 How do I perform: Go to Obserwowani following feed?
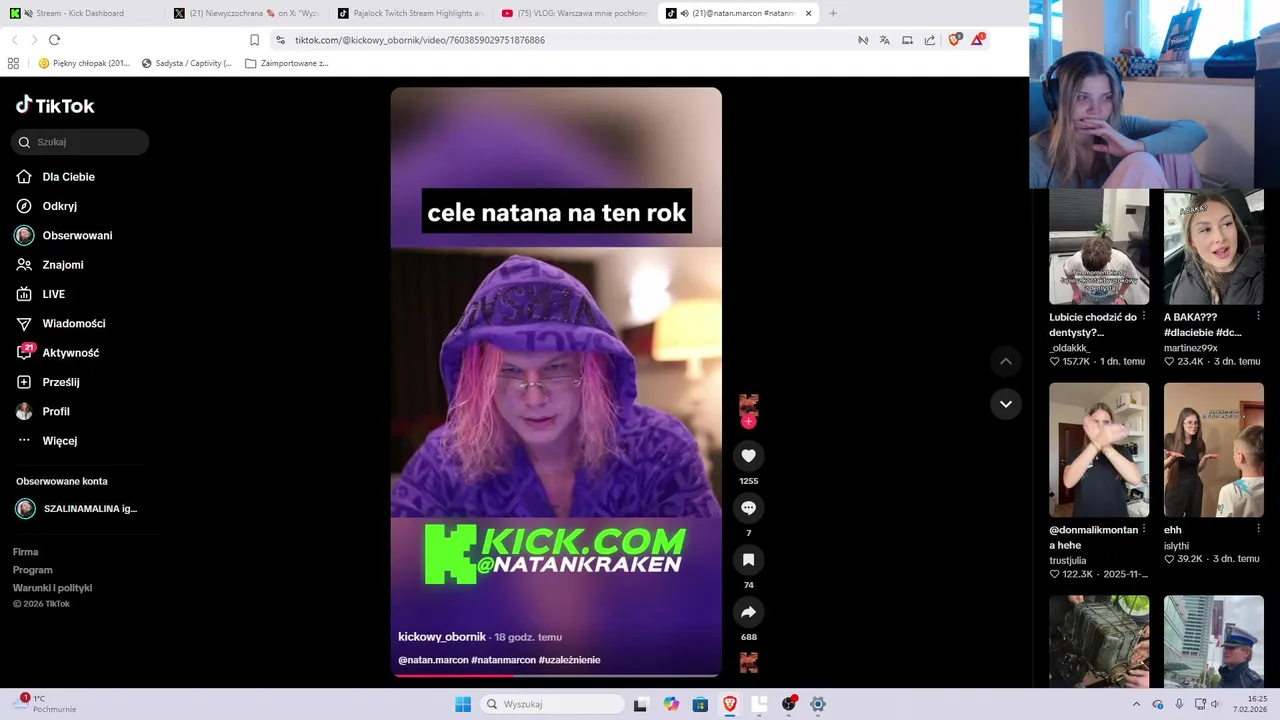pyautogui.click(x=77, y=235)
